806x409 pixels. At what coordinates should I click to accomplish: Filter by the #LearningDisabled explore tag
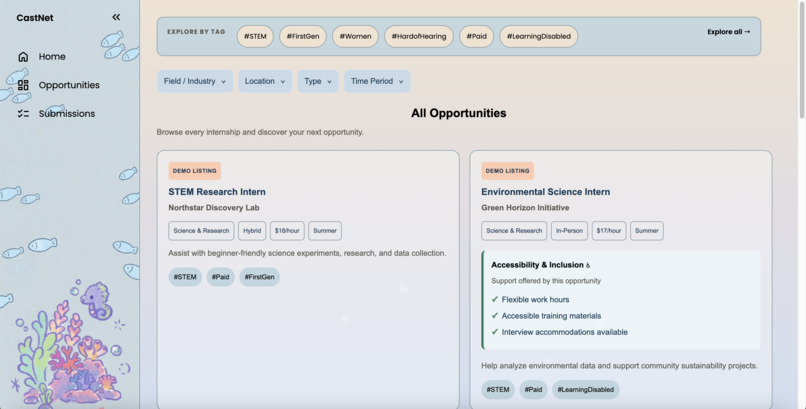click(539, 36)
